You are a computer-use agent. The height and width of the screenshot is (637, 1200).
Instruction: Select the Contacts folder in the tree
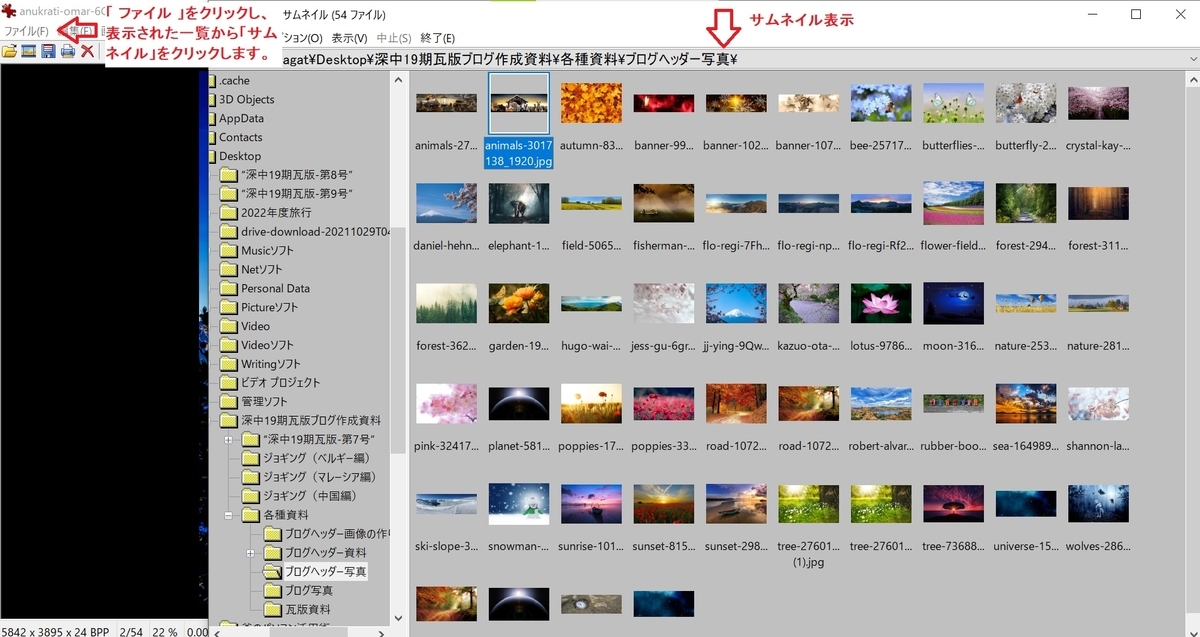240,137
